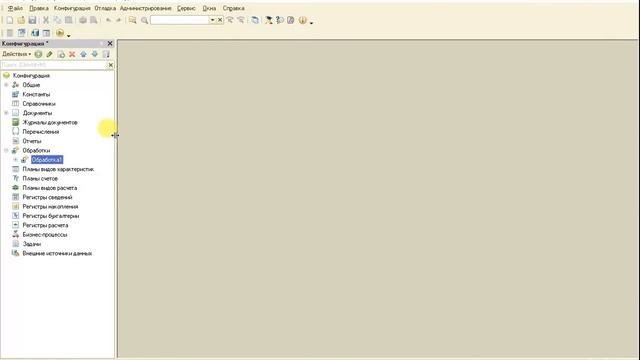This screenshot has height=360, width=640.
Task: Click the blue configuration icon in second toolbar
Action: point(35,33)
